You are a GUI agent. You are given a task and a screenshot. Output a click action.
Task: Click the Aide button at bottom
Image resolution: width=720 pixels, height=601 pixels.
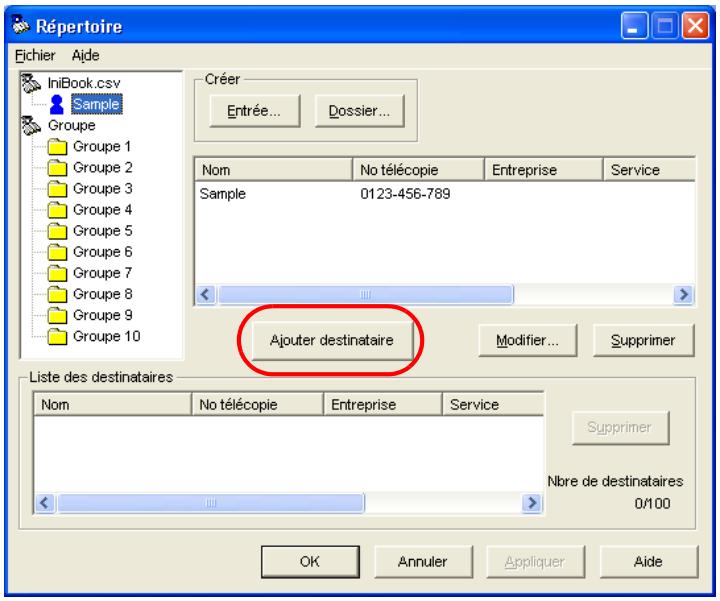coord(648,562)
